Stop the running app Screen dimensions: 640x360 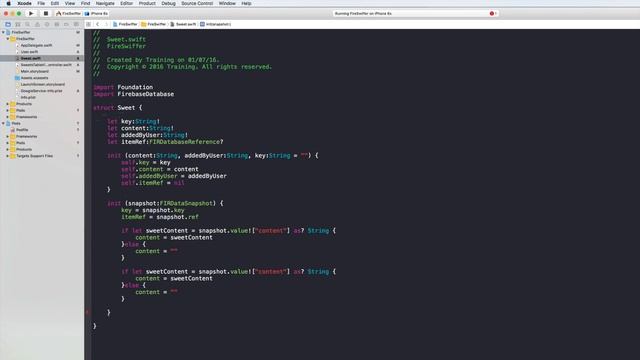46,13
